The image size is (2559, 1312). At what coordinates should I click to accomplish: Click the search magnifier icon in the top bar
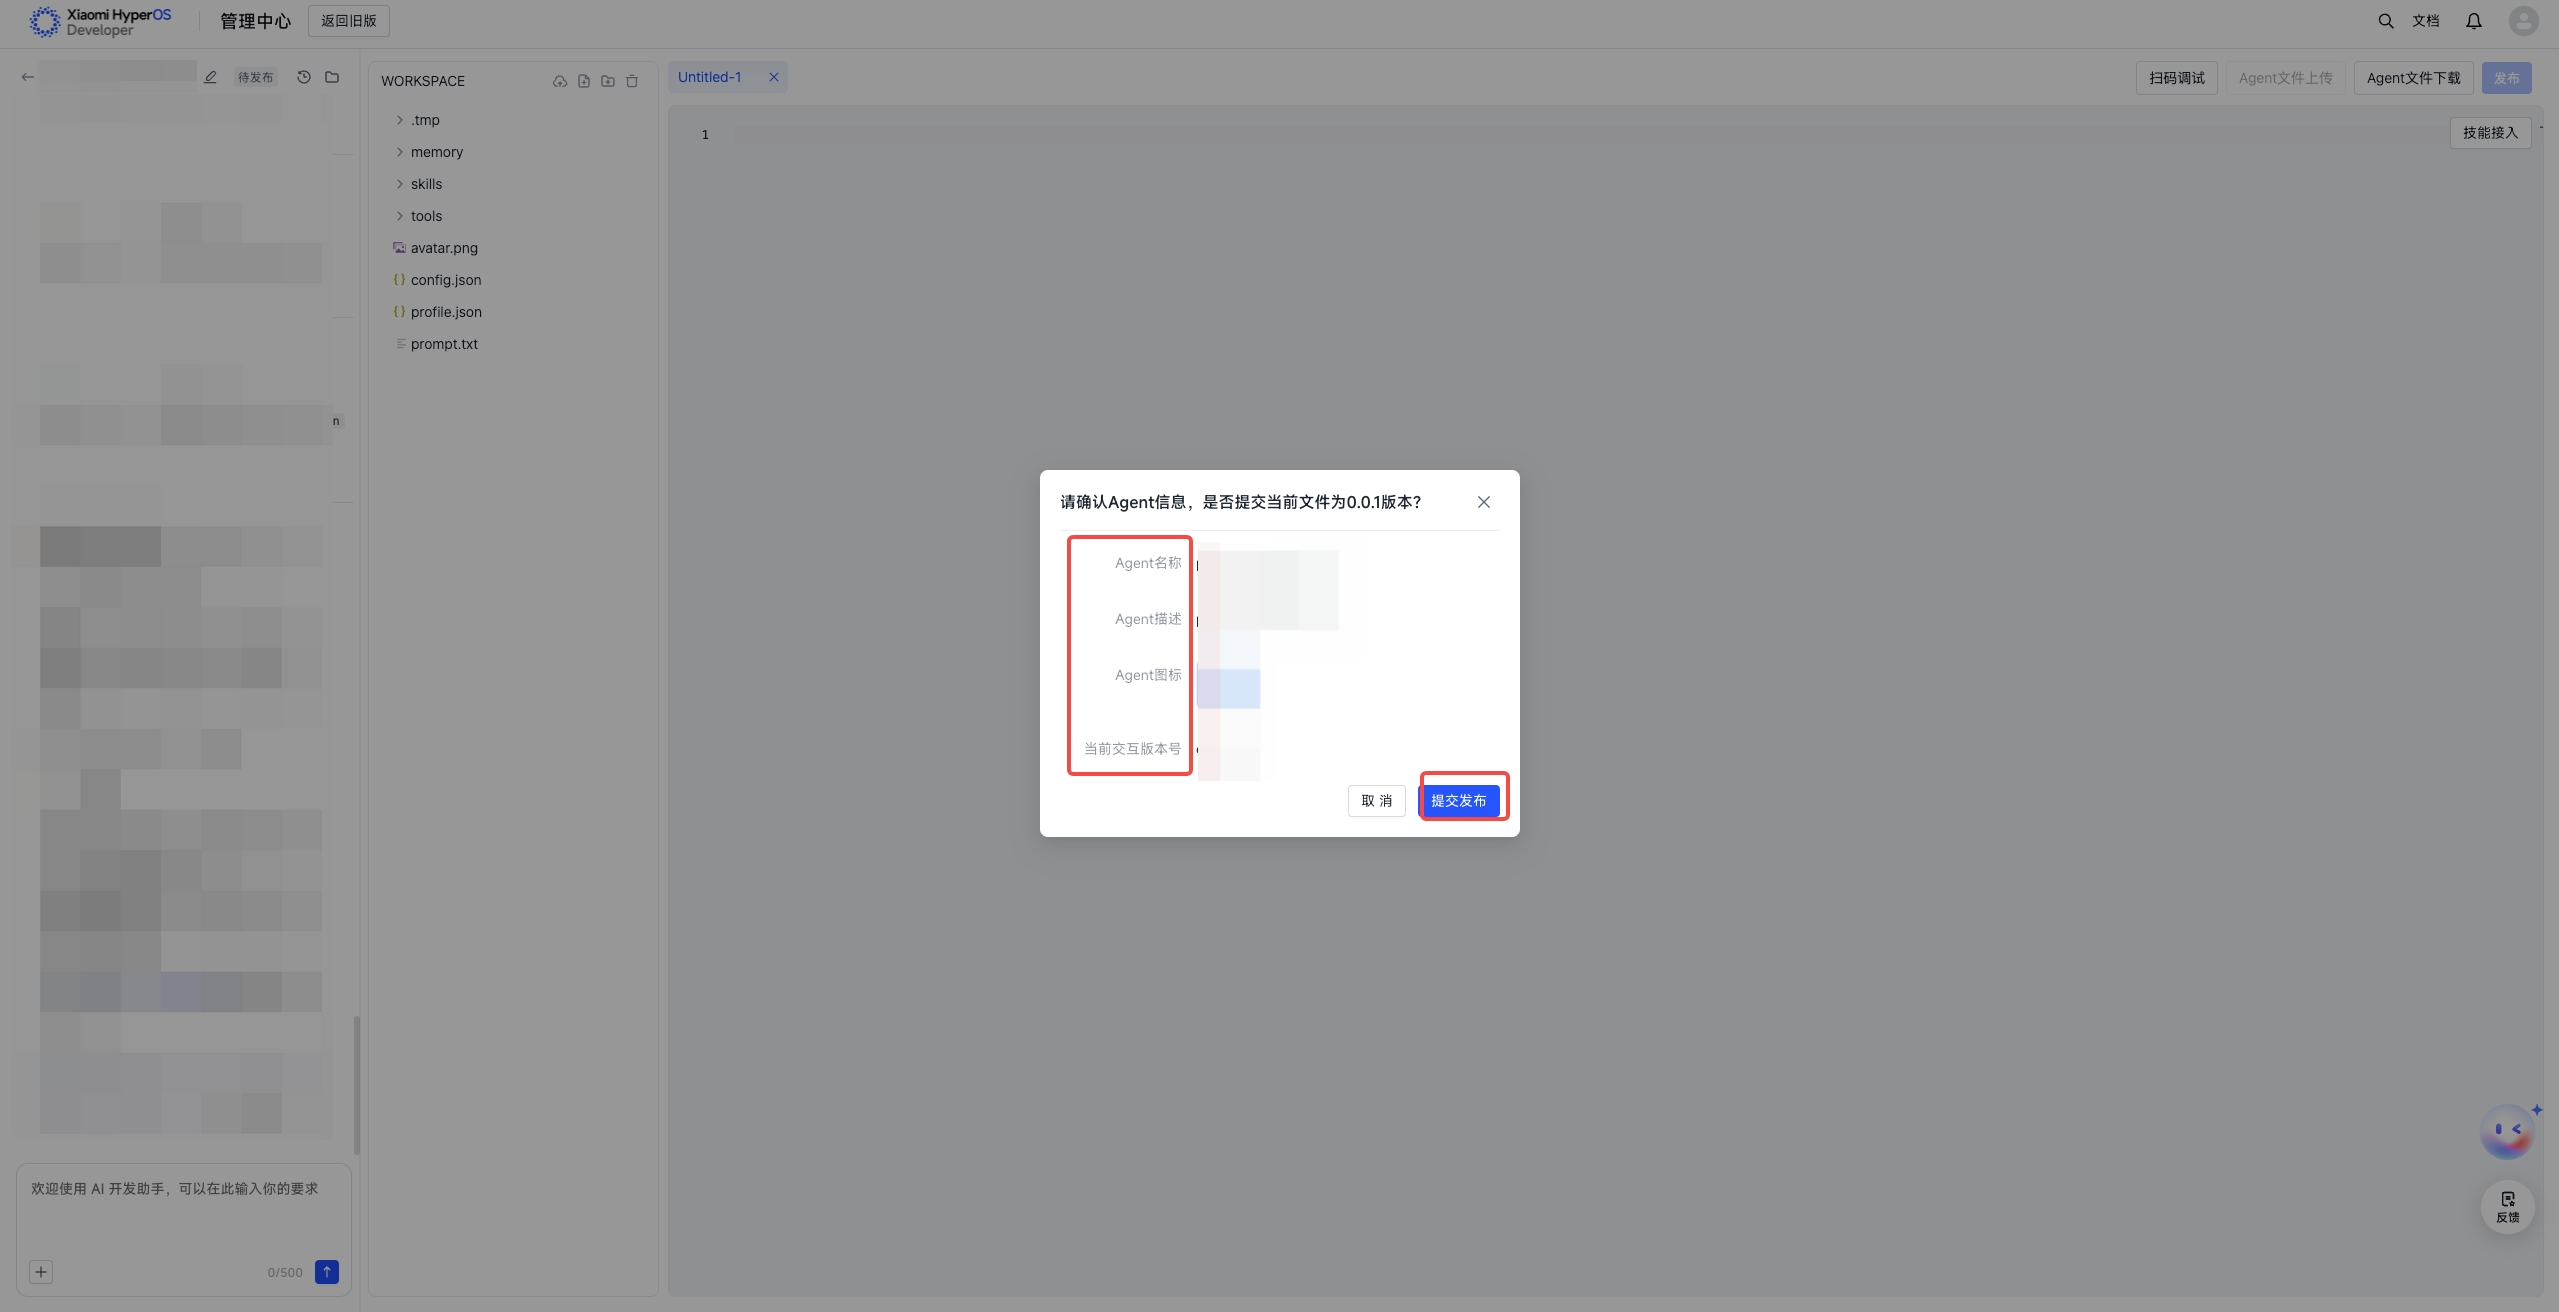[2385, 21]
